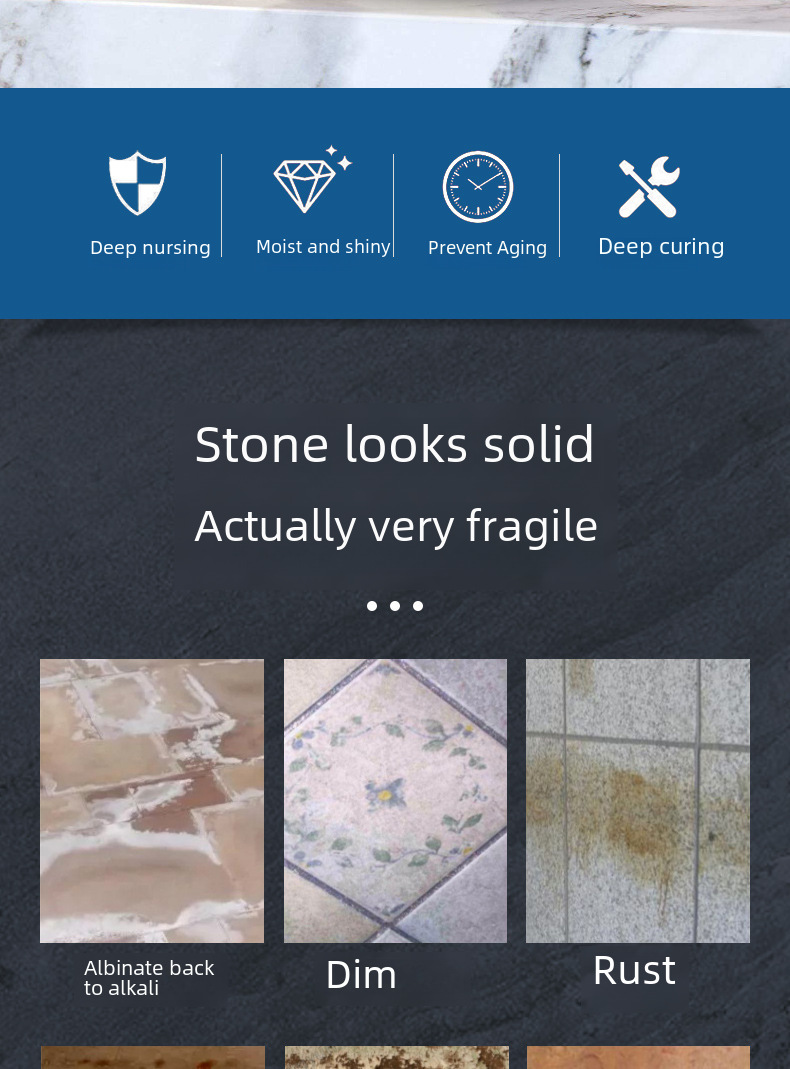
Task: Select the Deep nursing label
Action: (150, 247)
